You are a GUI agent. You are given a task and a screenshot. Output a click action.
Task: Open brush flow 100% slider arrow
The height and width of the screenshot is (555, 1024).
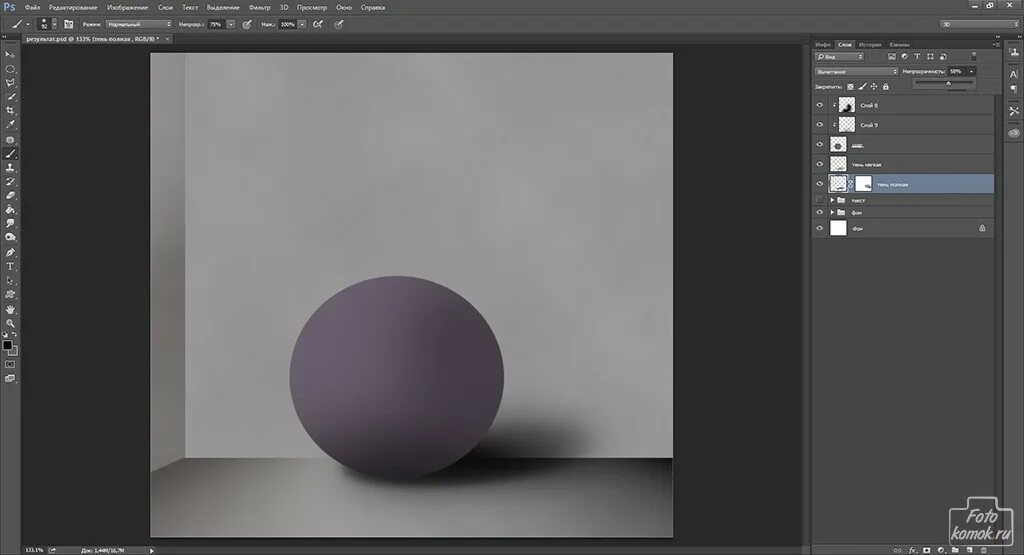302,24
